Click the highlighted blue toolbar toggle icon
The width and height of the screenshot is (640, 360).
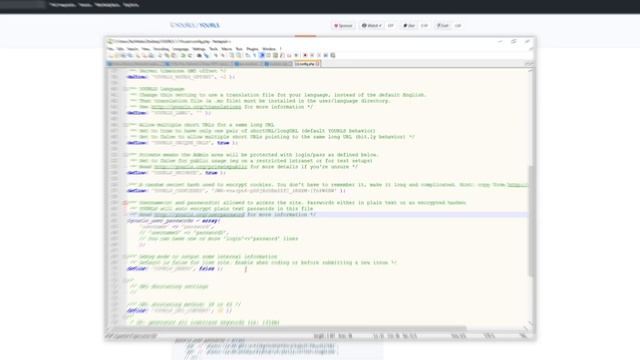point(262,55)
